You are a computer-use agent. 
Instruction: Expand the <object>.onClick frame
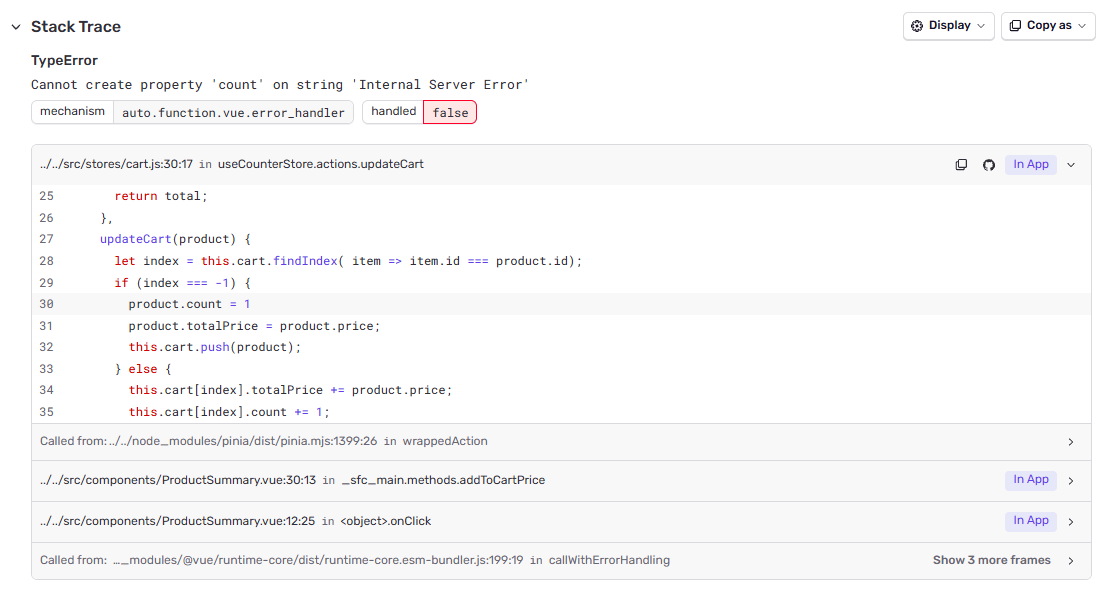[x=1071, y=522]
